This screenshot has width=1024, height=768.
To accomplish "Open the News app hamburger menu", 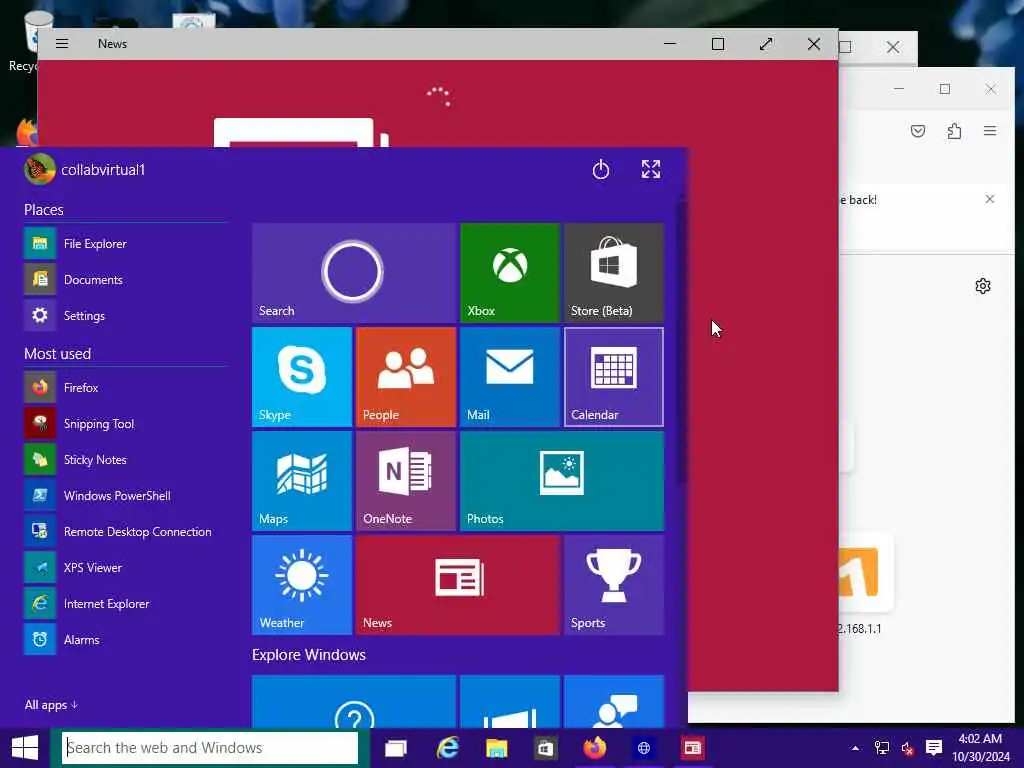I will [x=62, y=44].
